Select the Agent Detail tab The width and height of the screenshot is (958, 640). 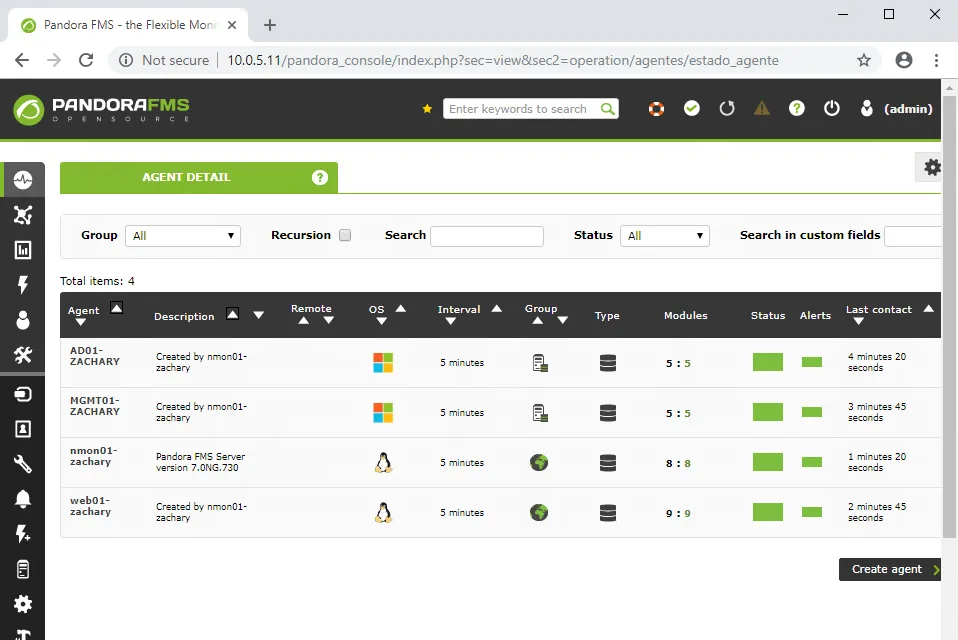(199, 177)
